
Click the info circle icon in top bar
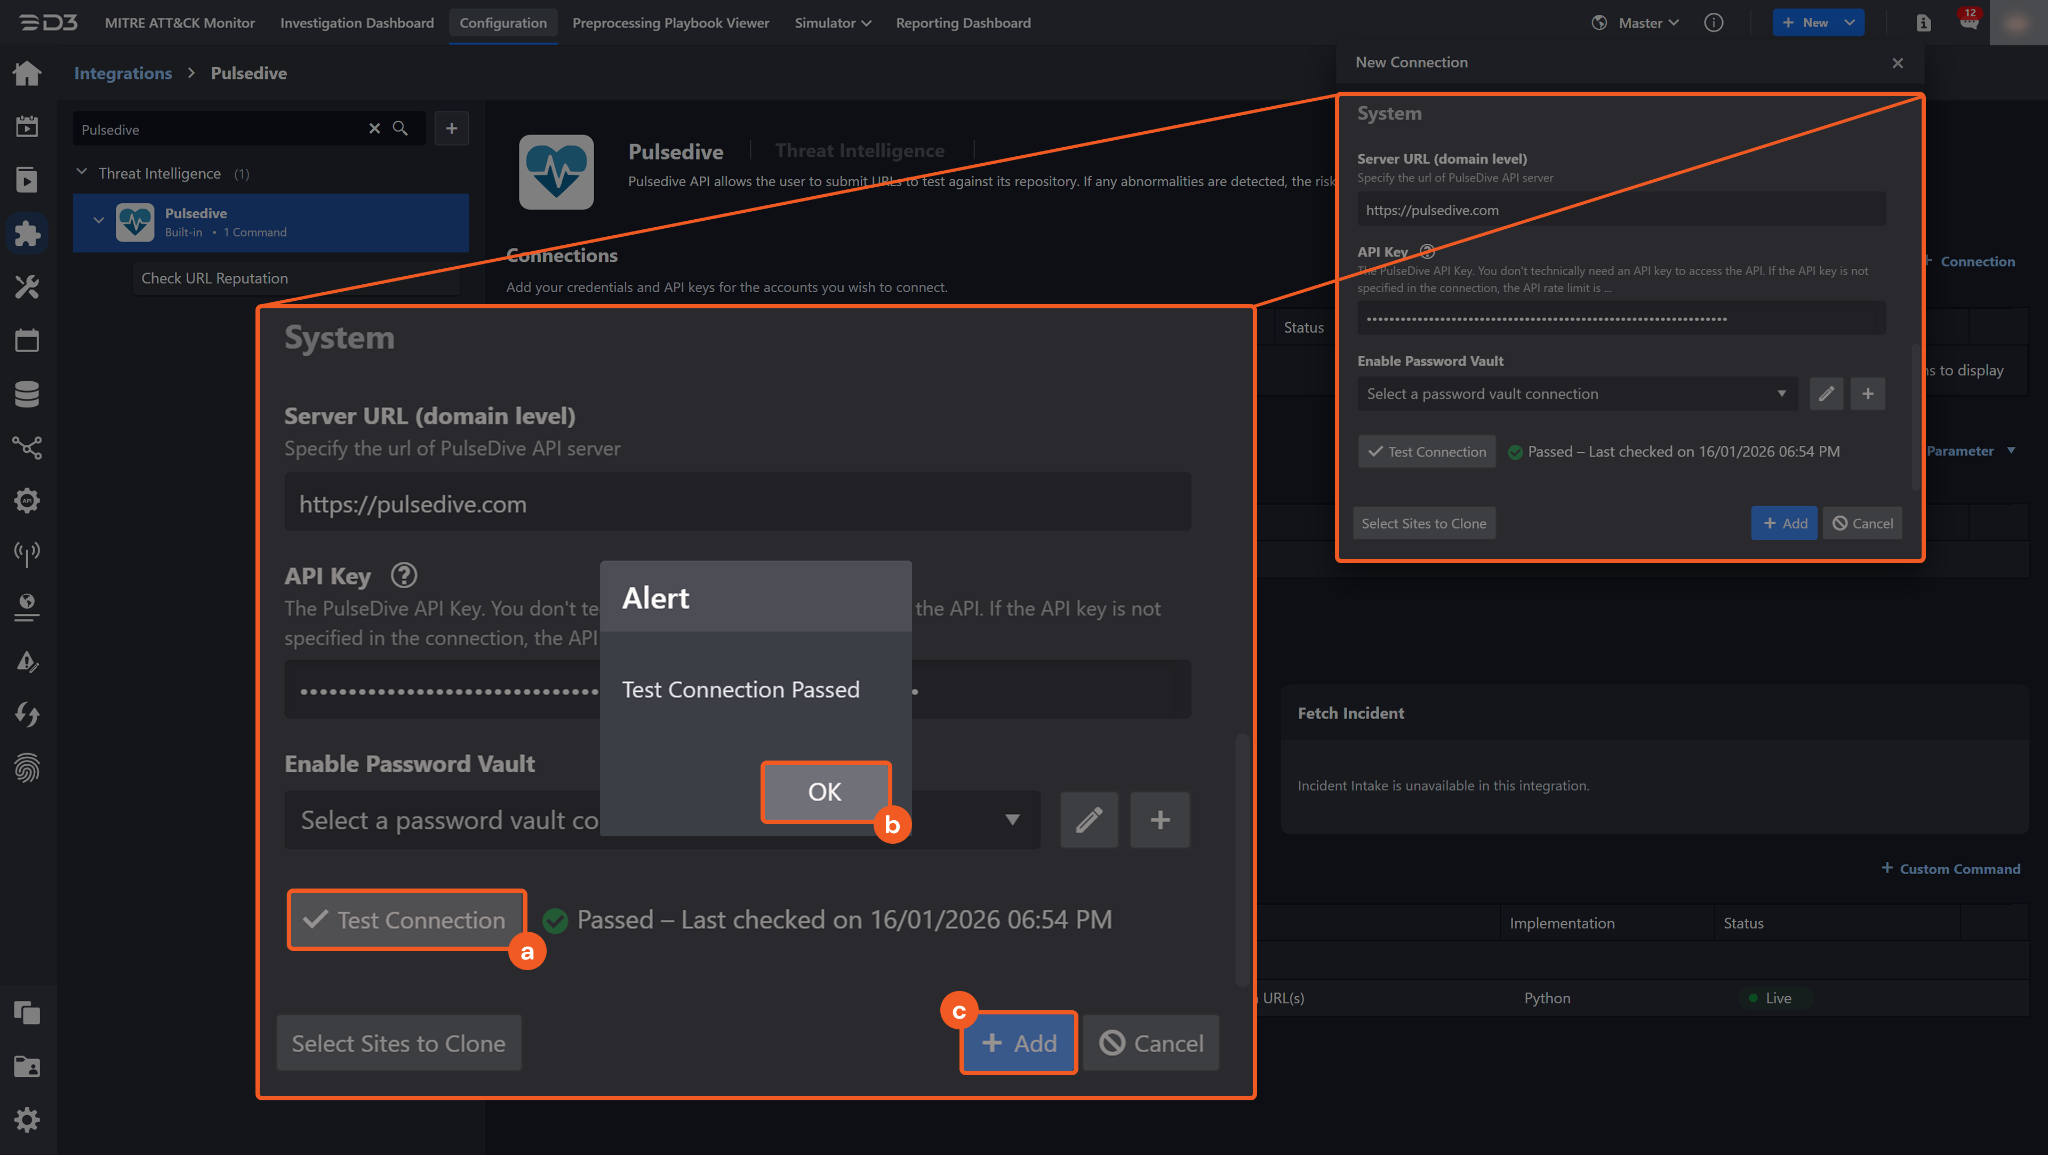point(1713,23)
